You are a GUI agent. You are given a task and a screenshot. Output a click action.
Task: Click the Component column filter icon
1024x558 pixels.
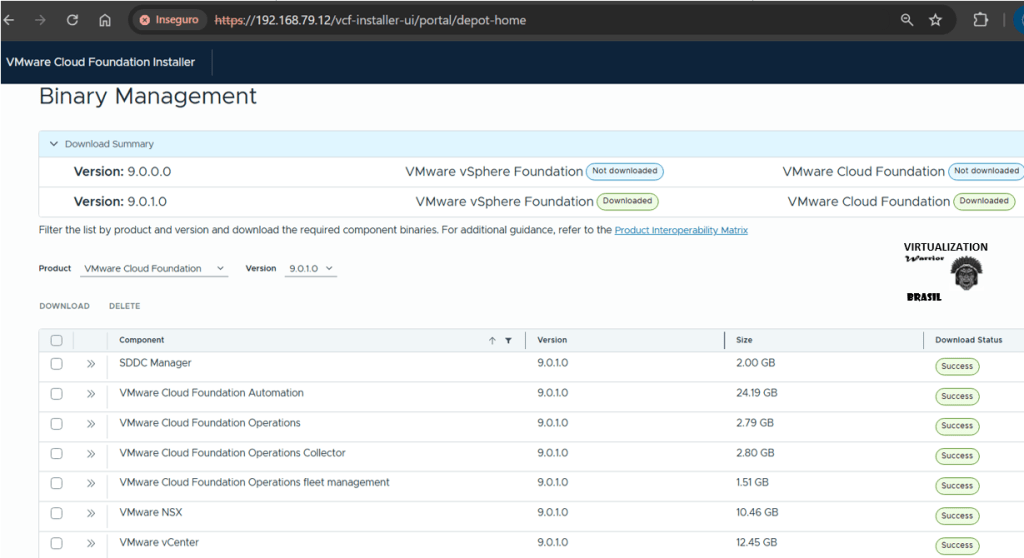click(x=508, y=341)
